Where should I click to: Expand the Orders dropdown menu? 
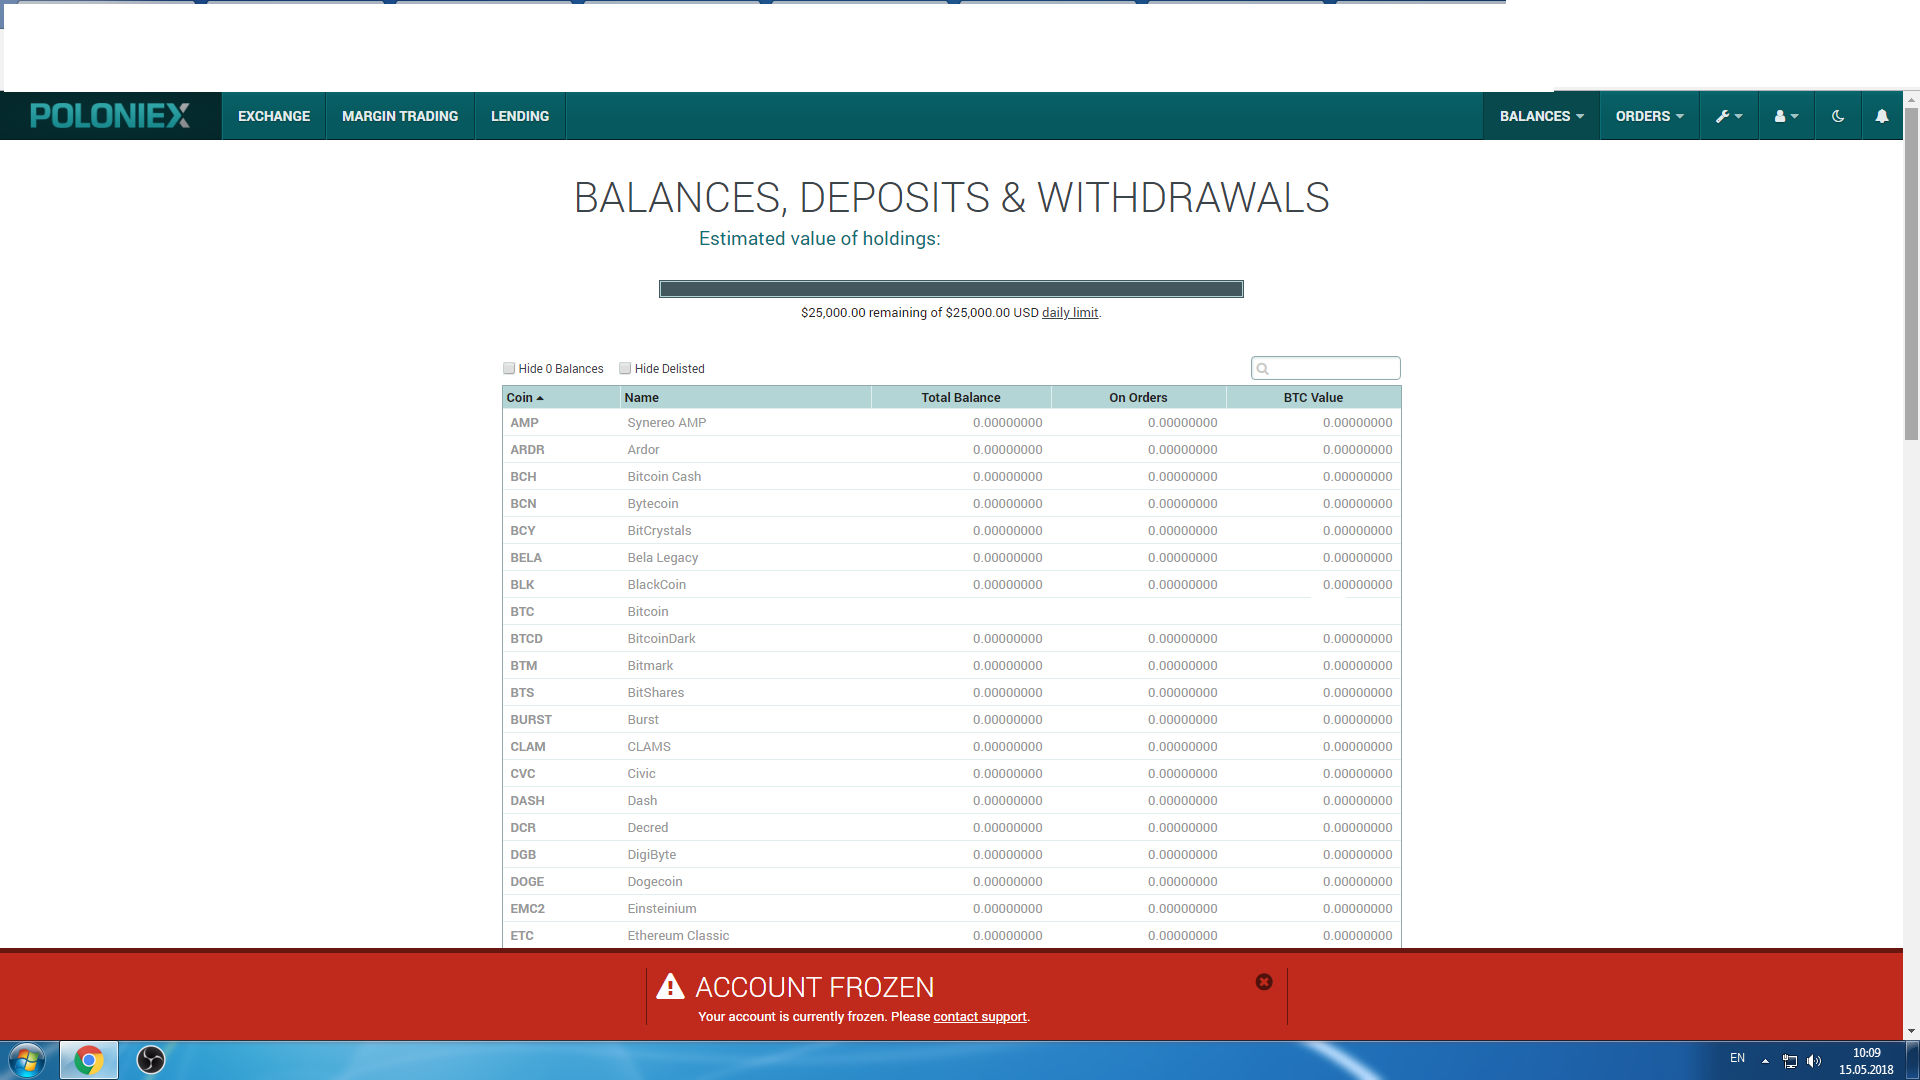click(x=1649, y=116)
